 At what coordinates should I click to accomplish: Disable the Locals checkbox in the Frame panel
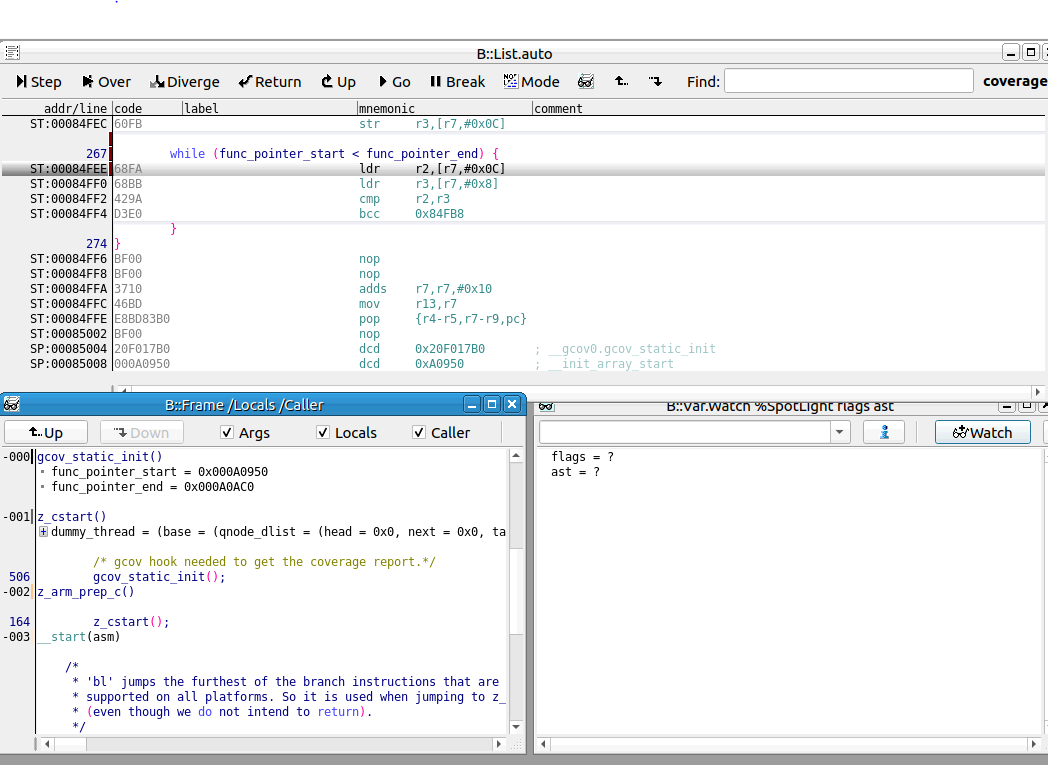point(322,432)
